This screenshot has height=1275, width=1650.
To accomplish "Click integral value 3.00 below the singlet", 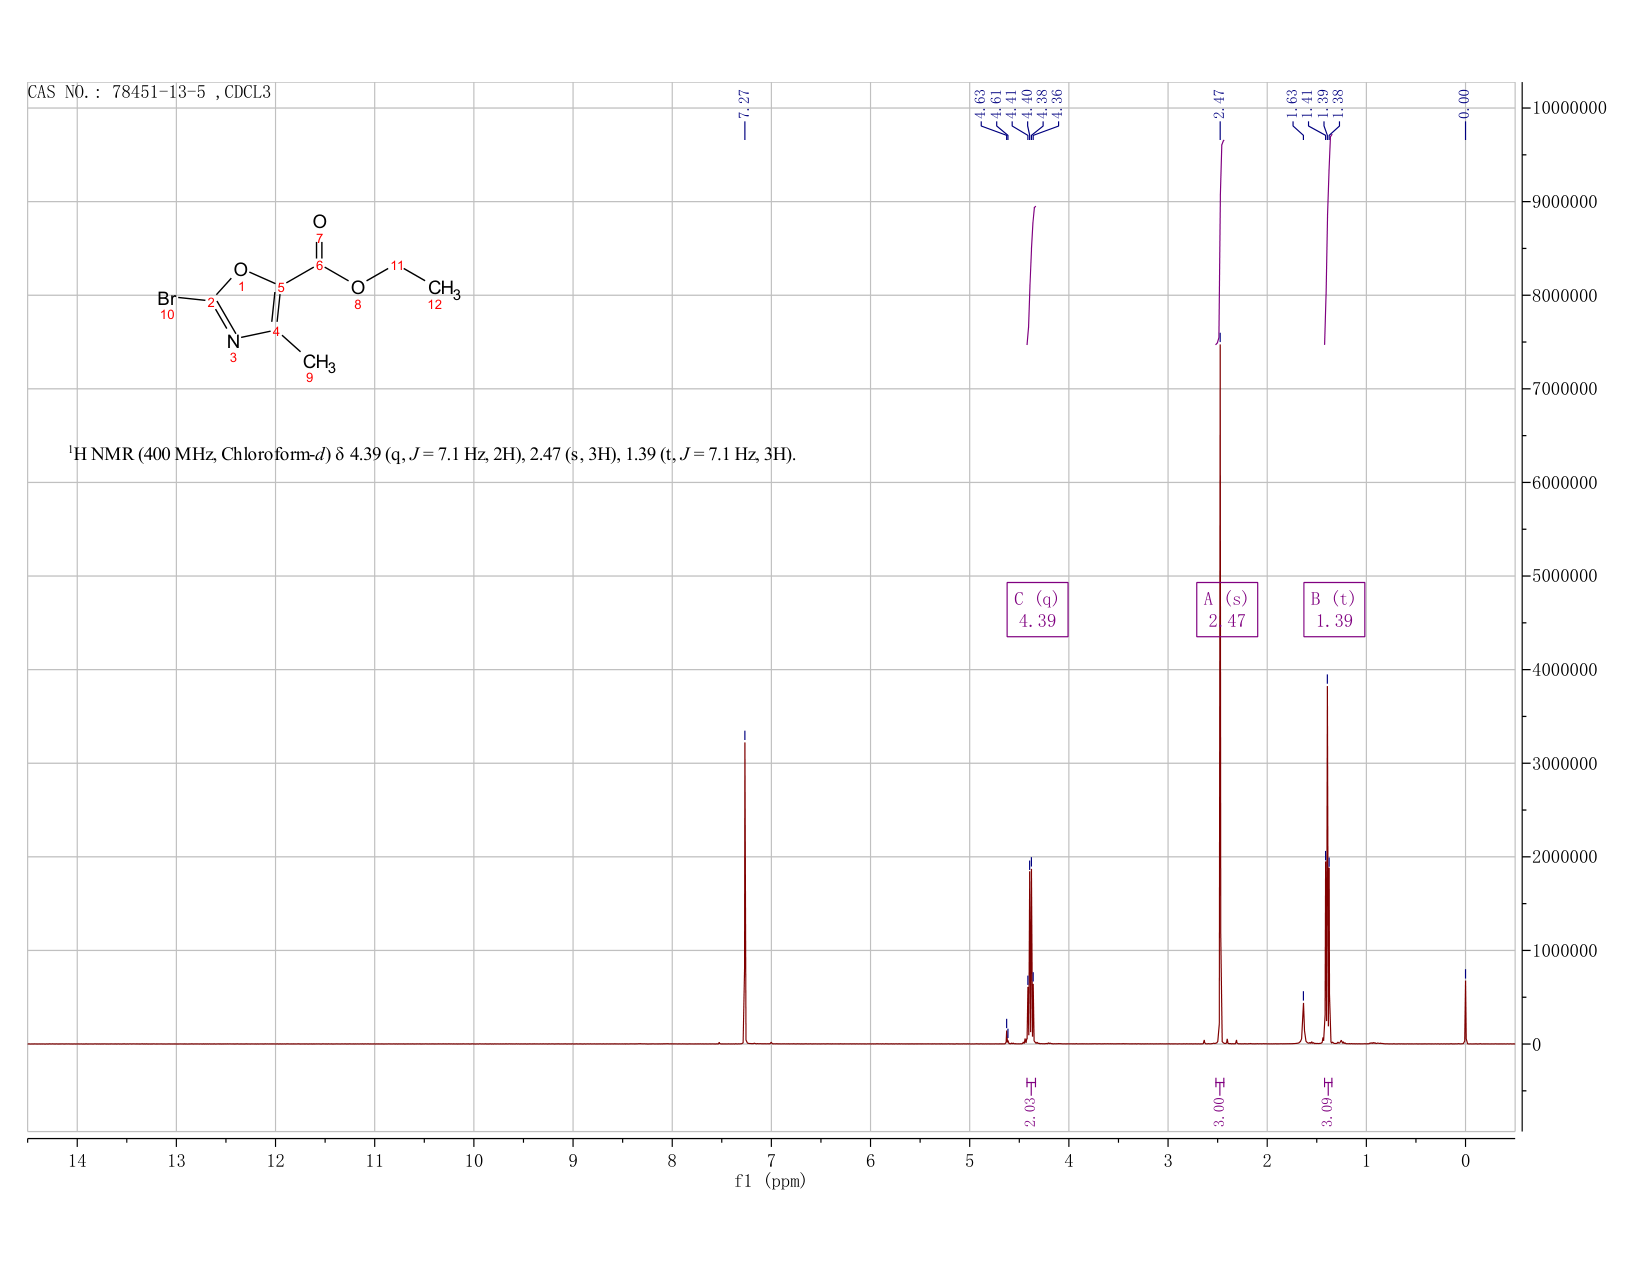I will (1219, 1112).
